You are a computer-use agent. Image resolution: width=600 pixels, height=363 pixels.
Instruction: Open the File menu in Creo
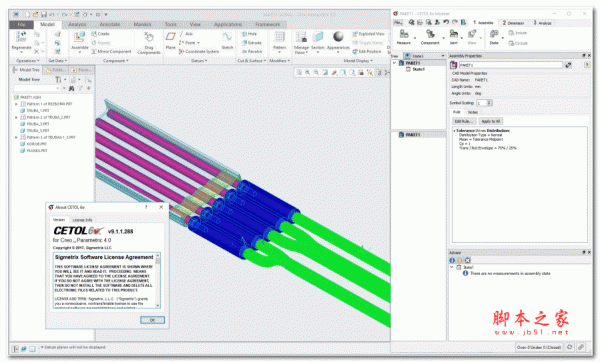pyautogui.click(x=21, y=24)
